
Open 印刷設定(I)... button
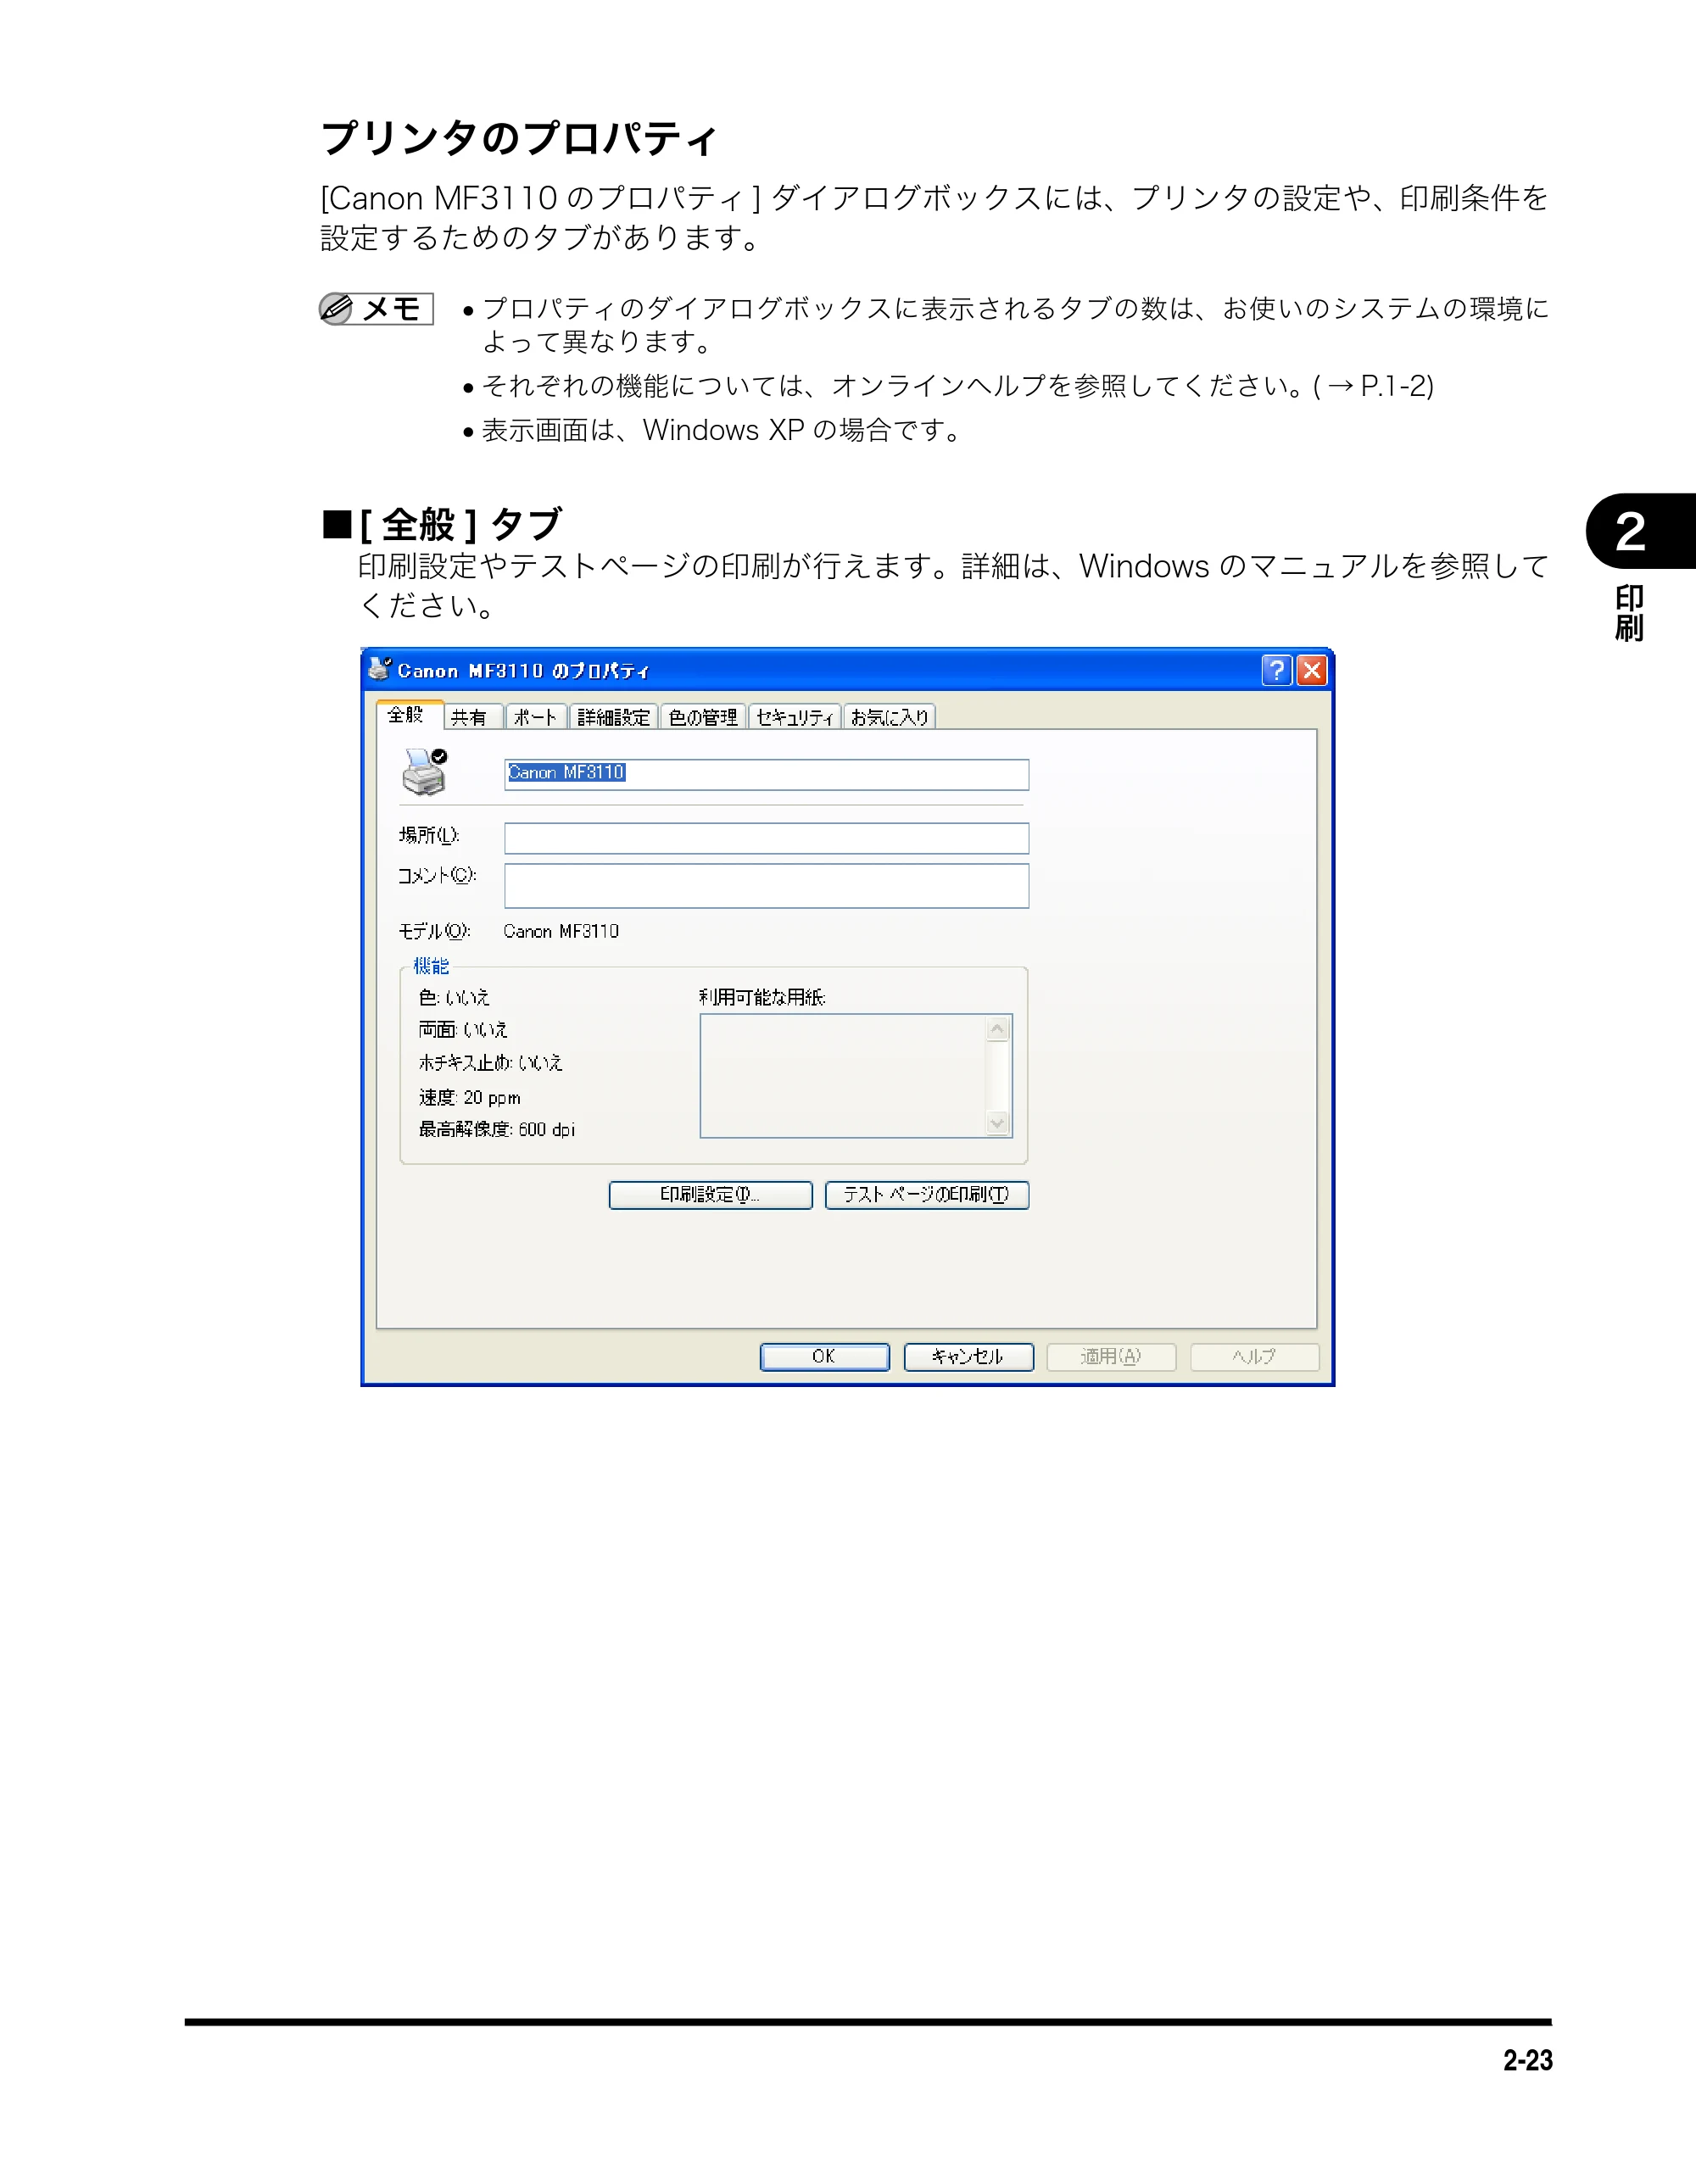click(710, 1195)
